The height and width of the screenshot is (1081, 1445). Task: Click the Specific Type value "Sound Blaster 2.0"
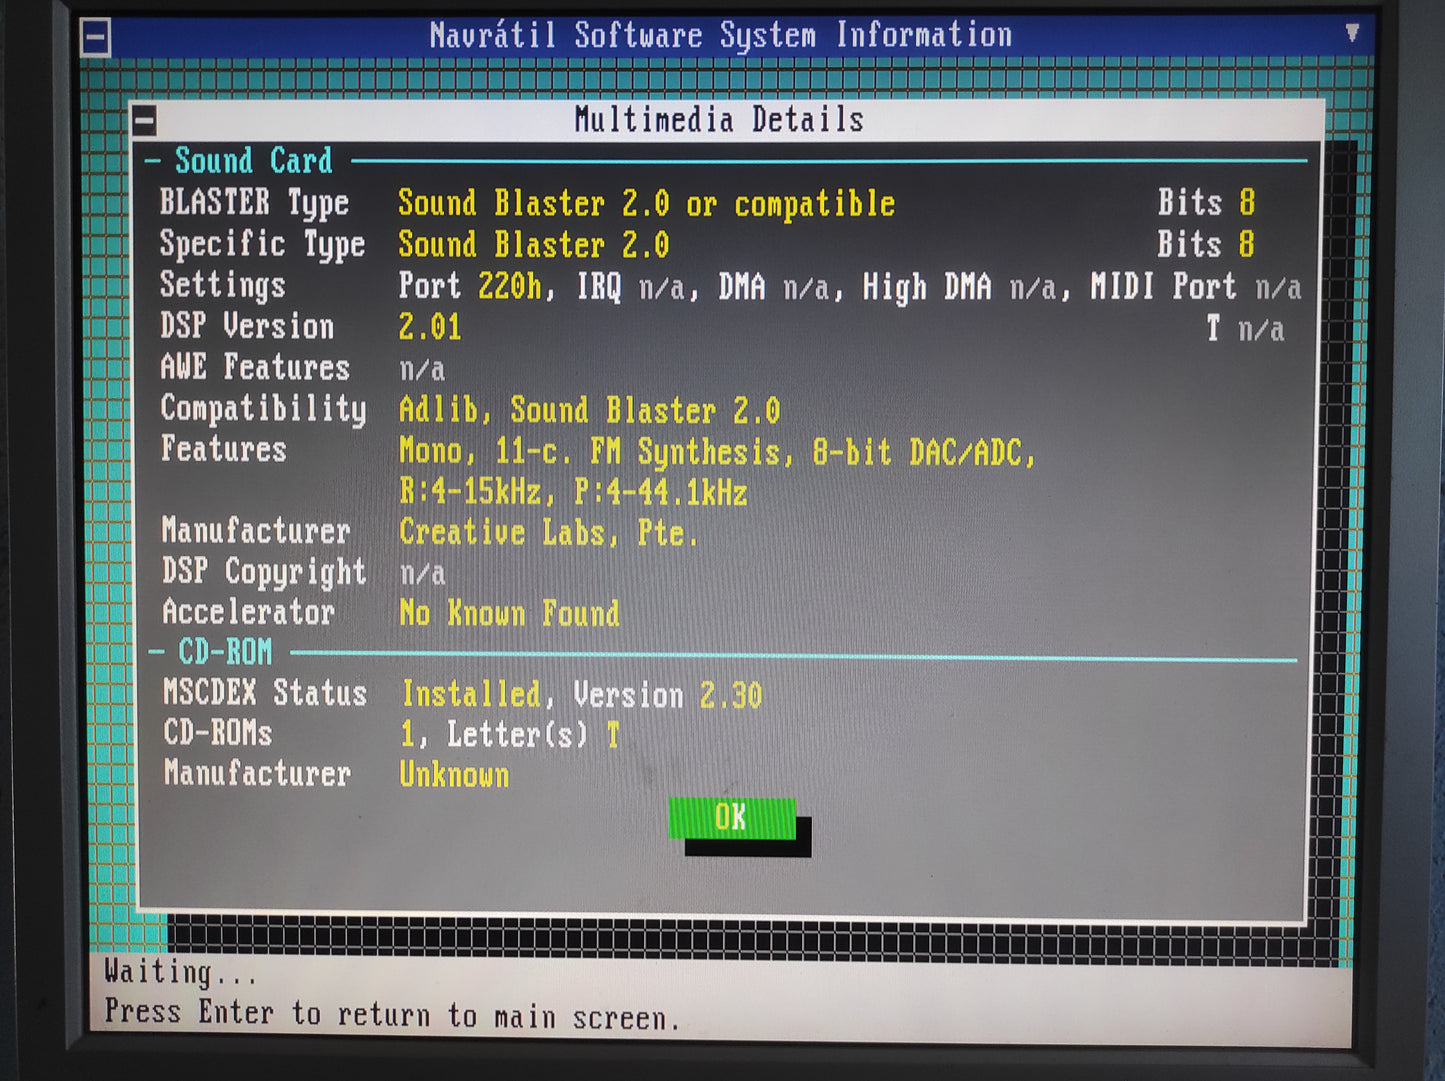tap(534, 245)
